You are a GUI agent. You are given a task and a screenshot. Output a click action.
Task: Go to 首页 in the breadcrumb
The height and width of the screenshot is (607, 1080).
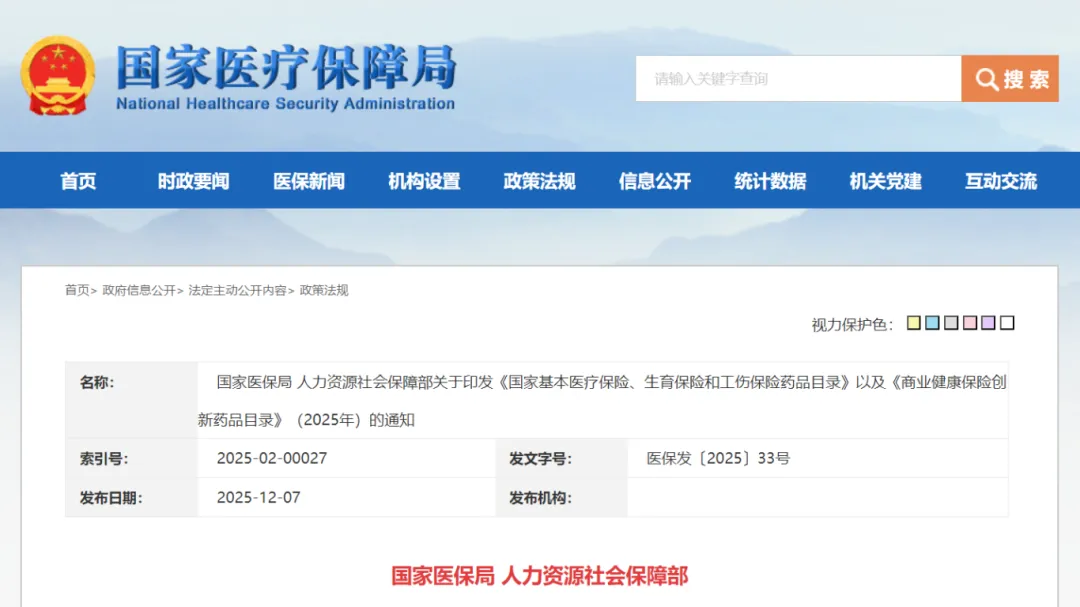77,290
